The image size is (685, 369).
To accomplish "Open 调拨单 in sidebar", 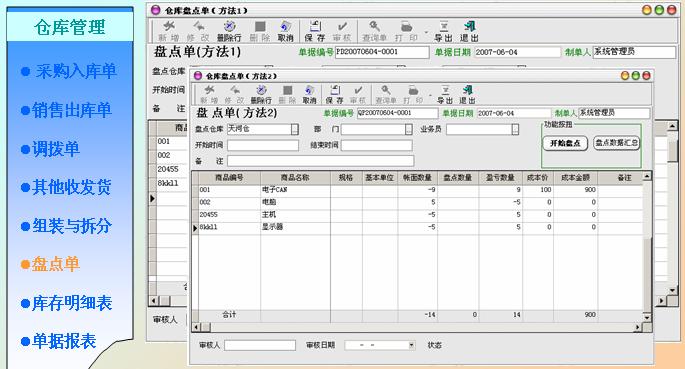I will coord(55,149).
